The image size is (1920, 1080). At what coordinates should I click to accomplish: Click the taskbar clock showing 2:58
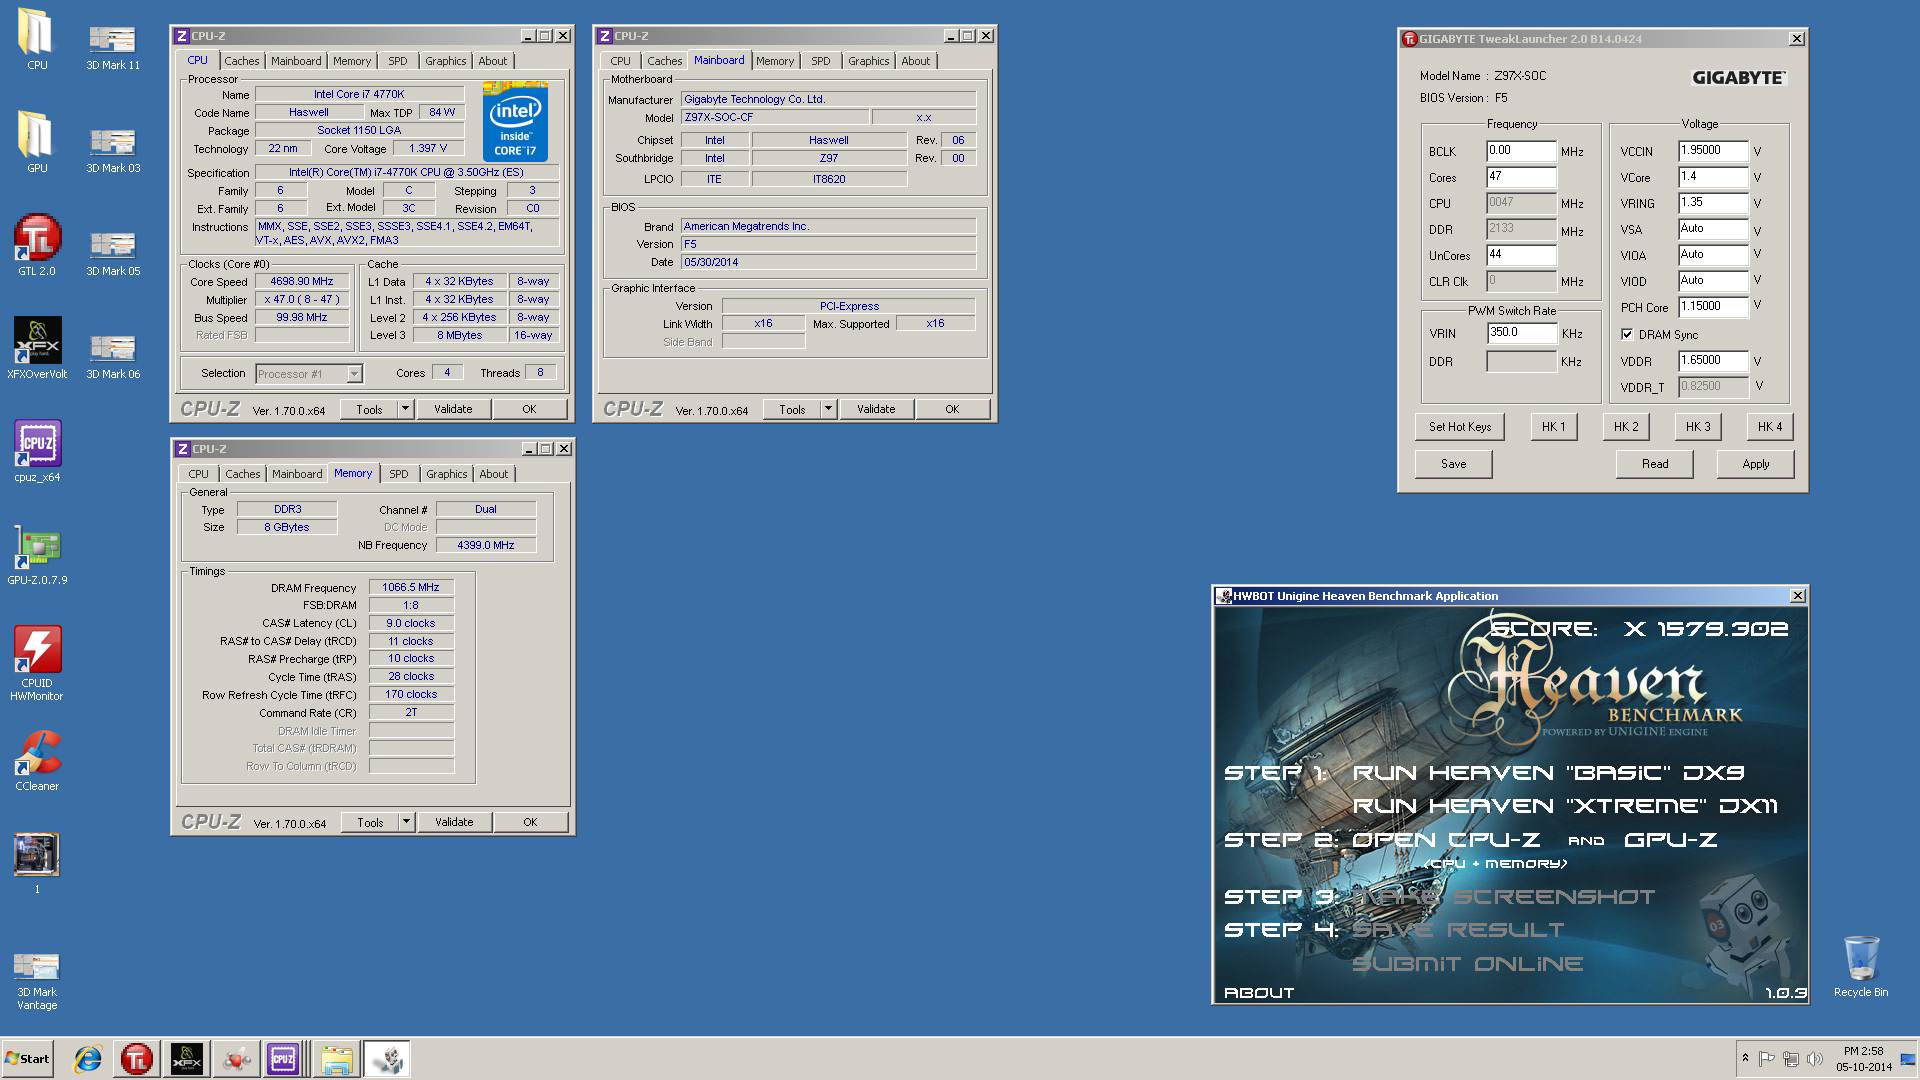coord(1863,1051)
